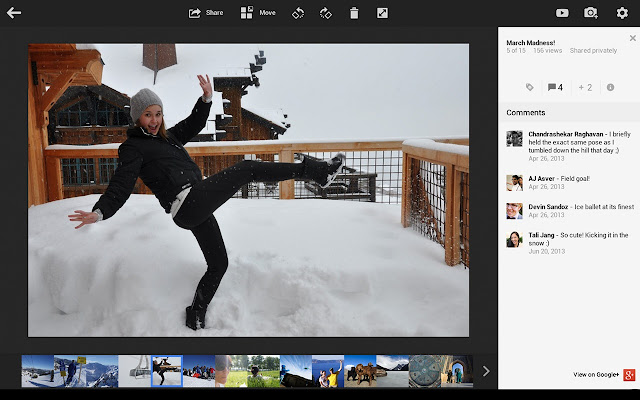This screenshot has width=640, height=400.
Task: Go back with the left arrow
Action: pyautogui.click(x=13, y=13)
